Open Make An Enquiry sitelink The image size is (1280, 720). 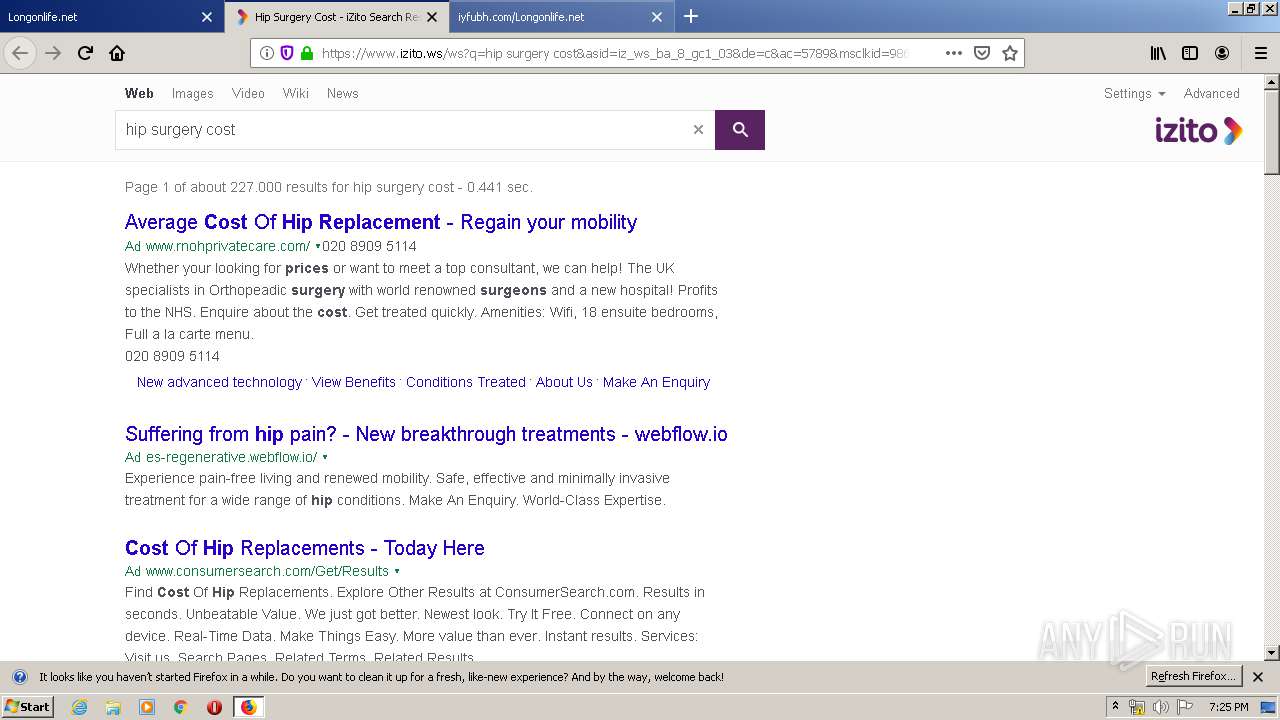(x=656, y=382)
